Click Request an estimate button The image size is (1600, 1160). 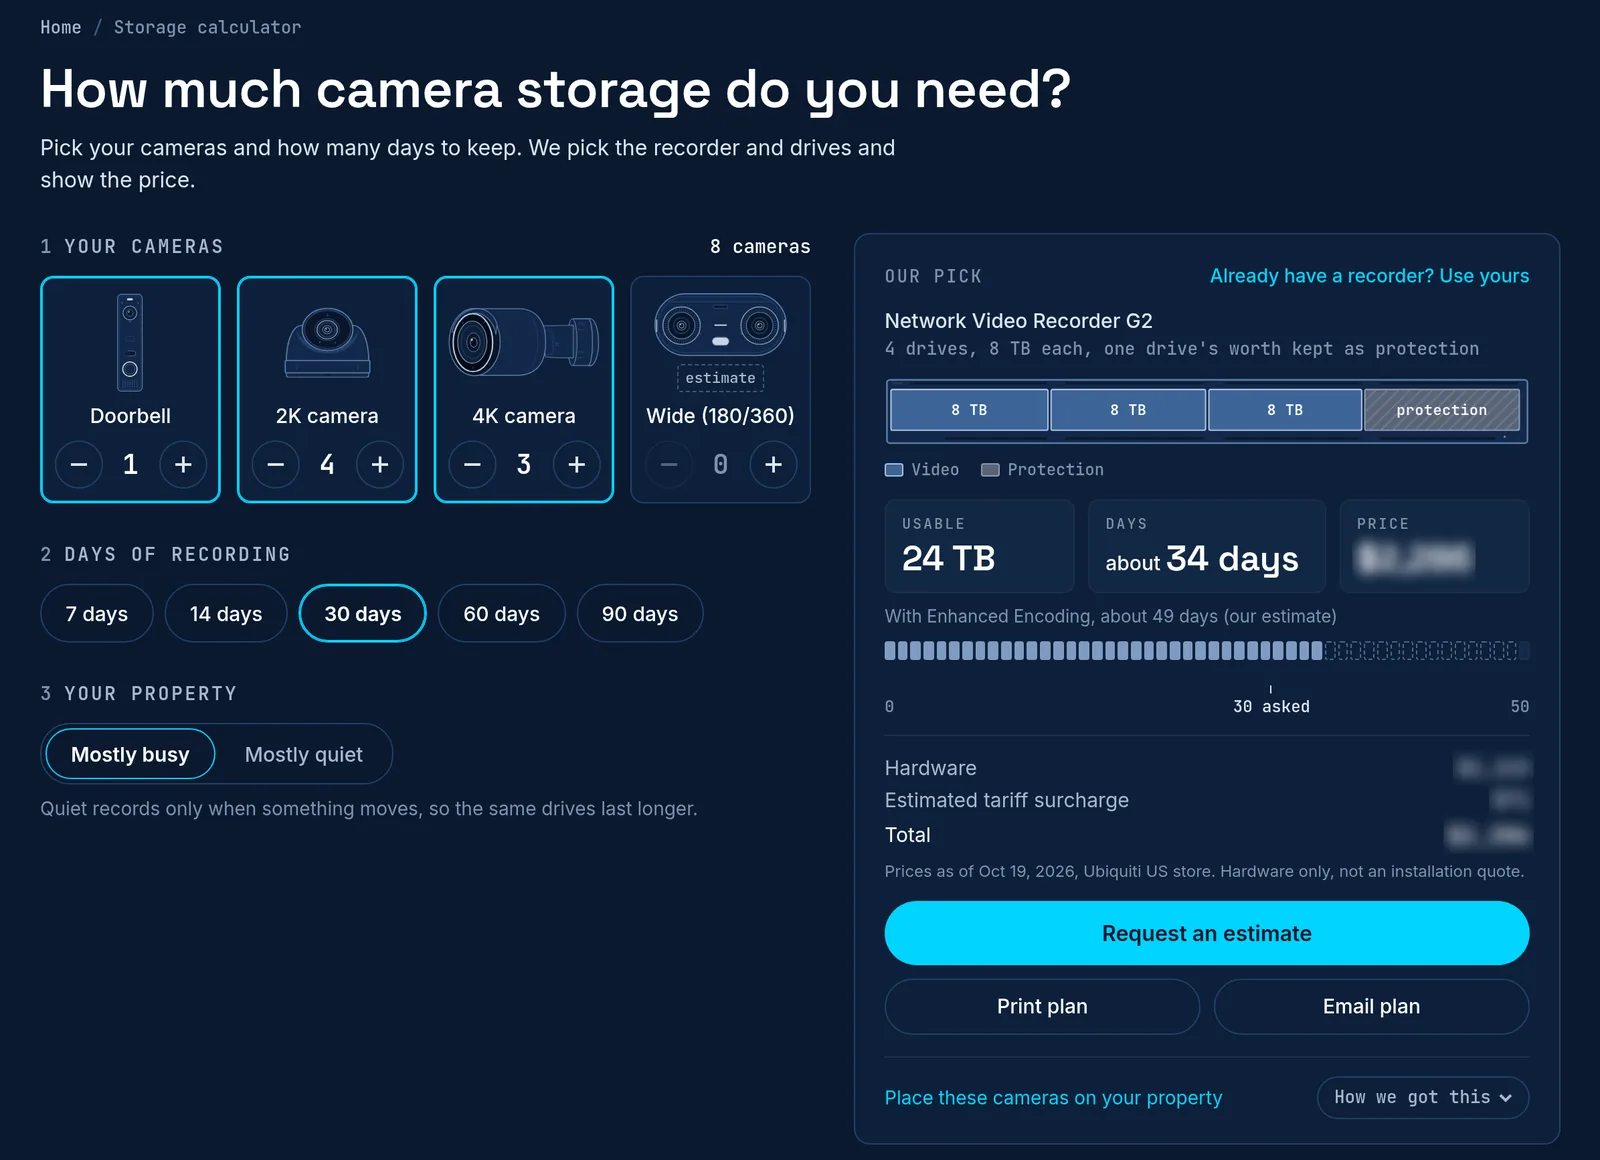[x=1207, y=934]
